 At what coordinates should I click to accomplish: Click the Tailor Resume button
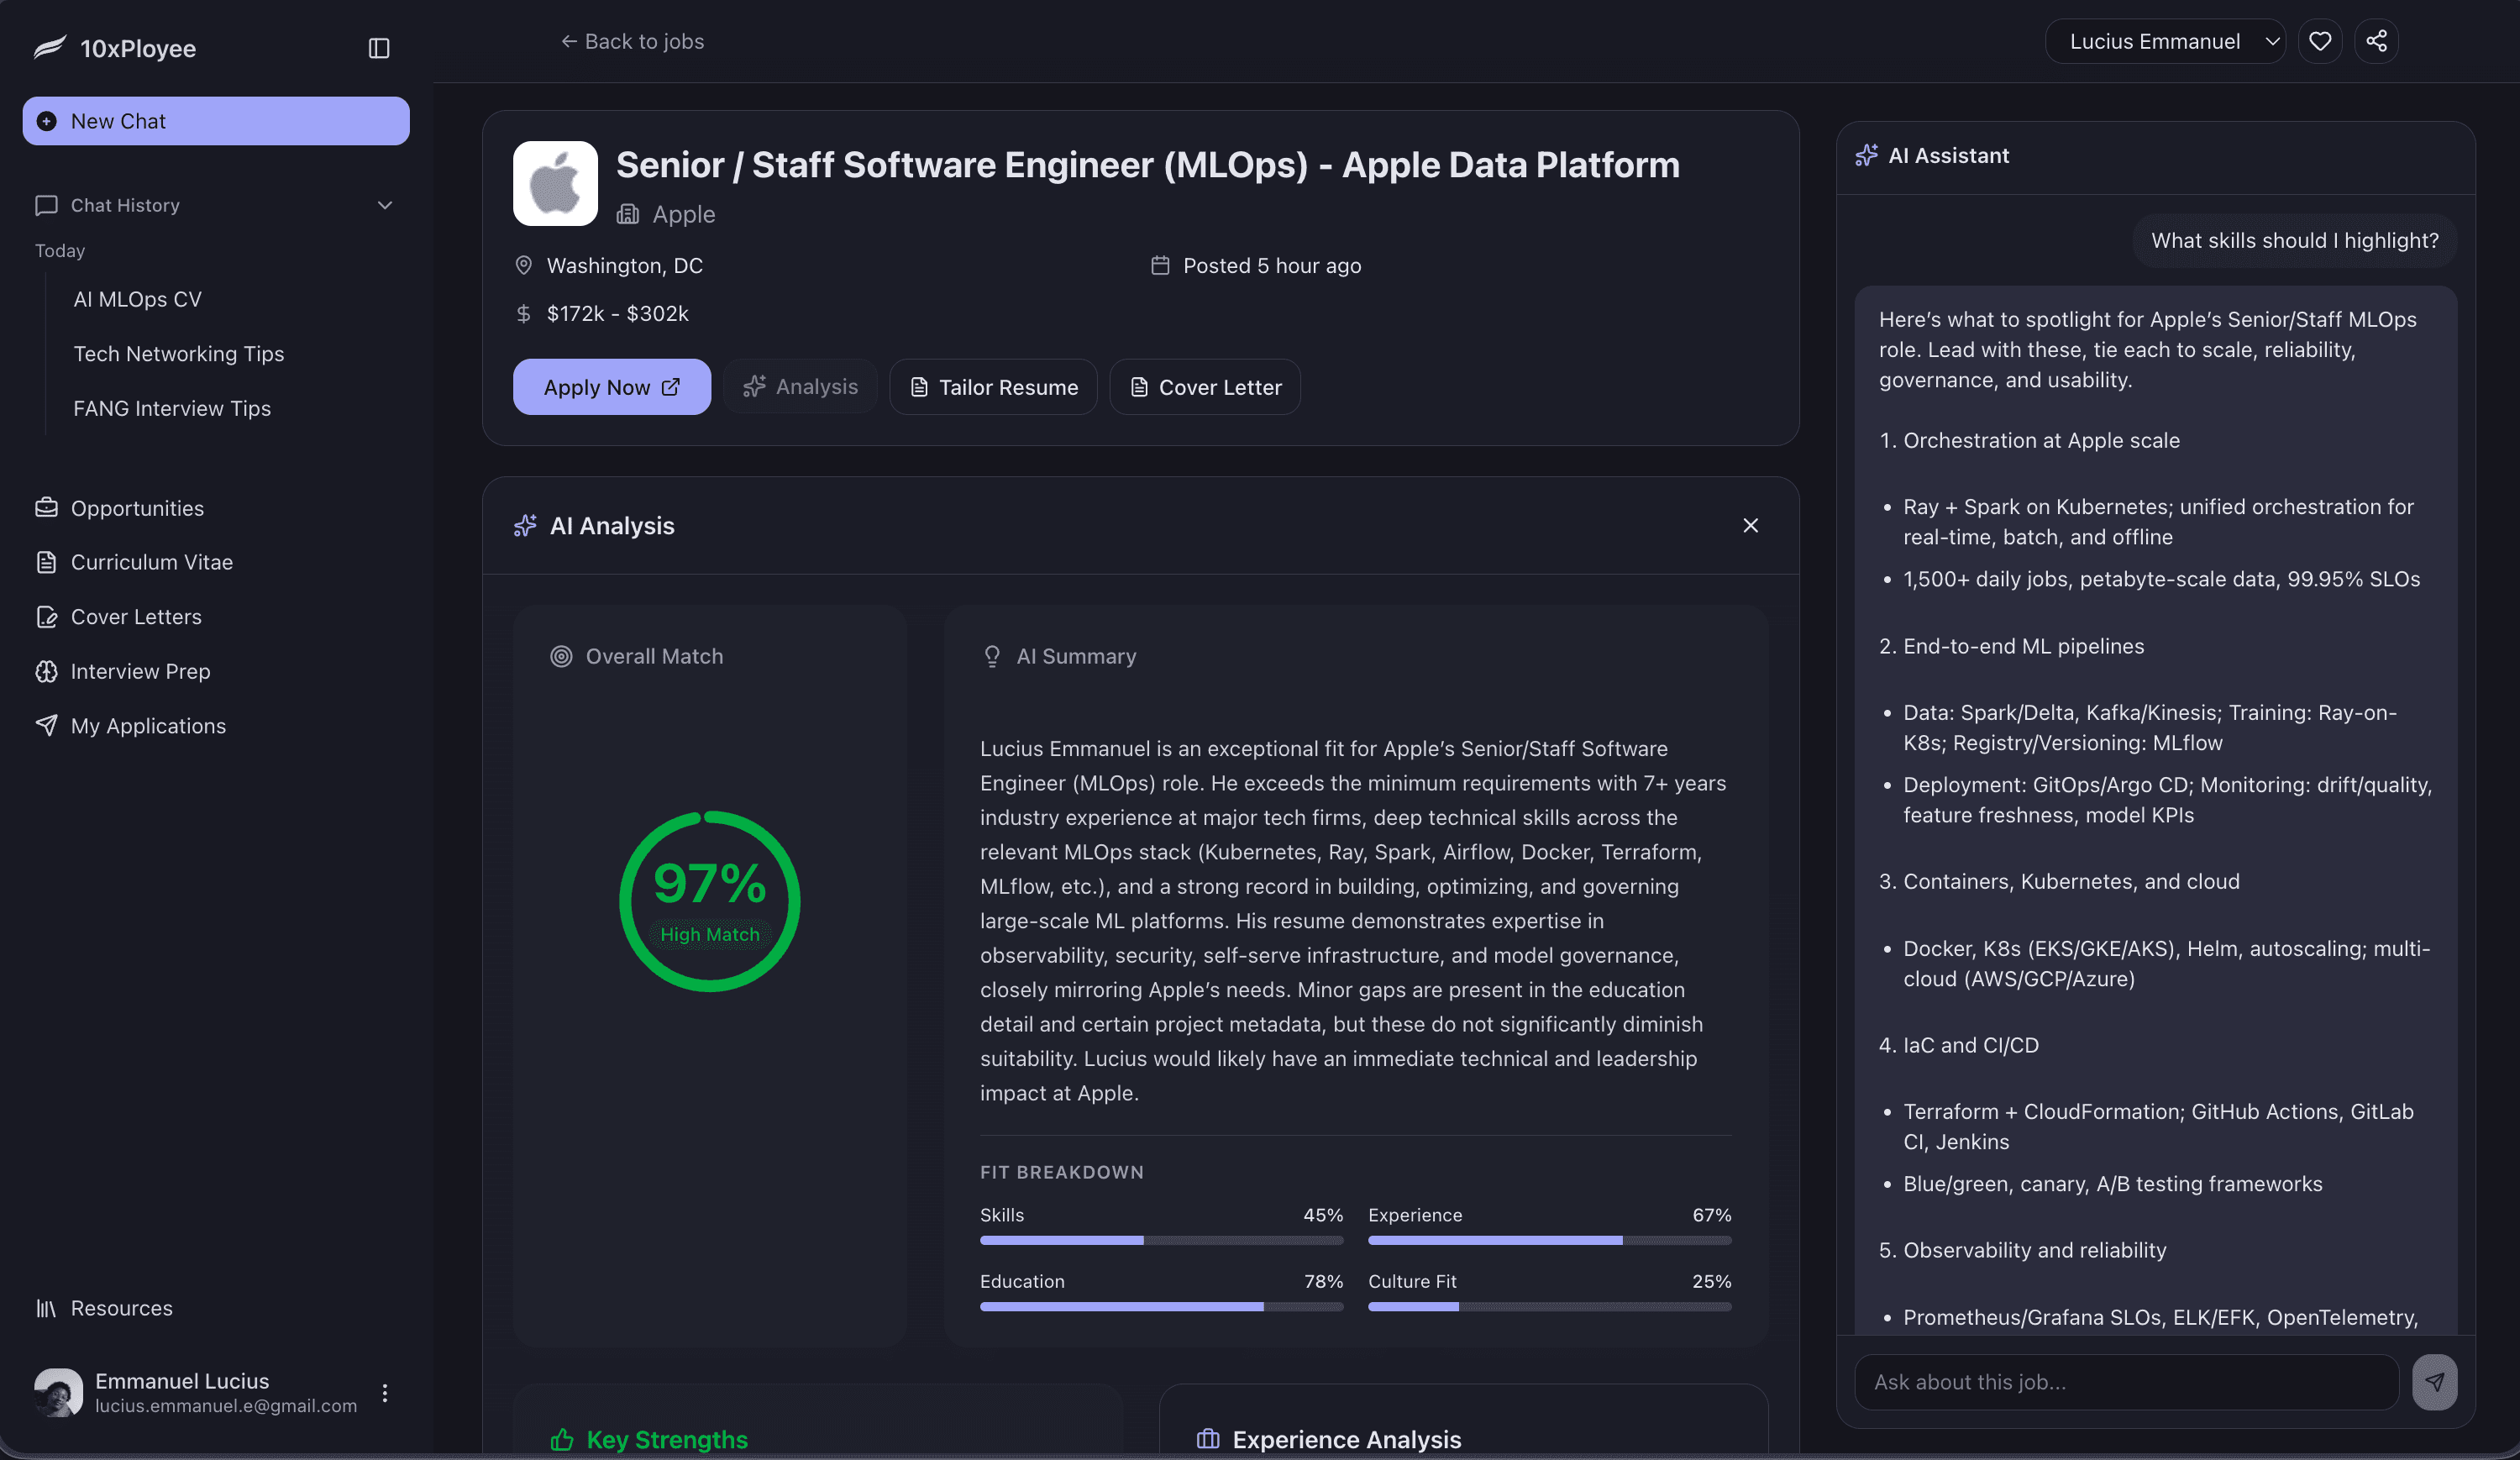[x=993, y=387]
